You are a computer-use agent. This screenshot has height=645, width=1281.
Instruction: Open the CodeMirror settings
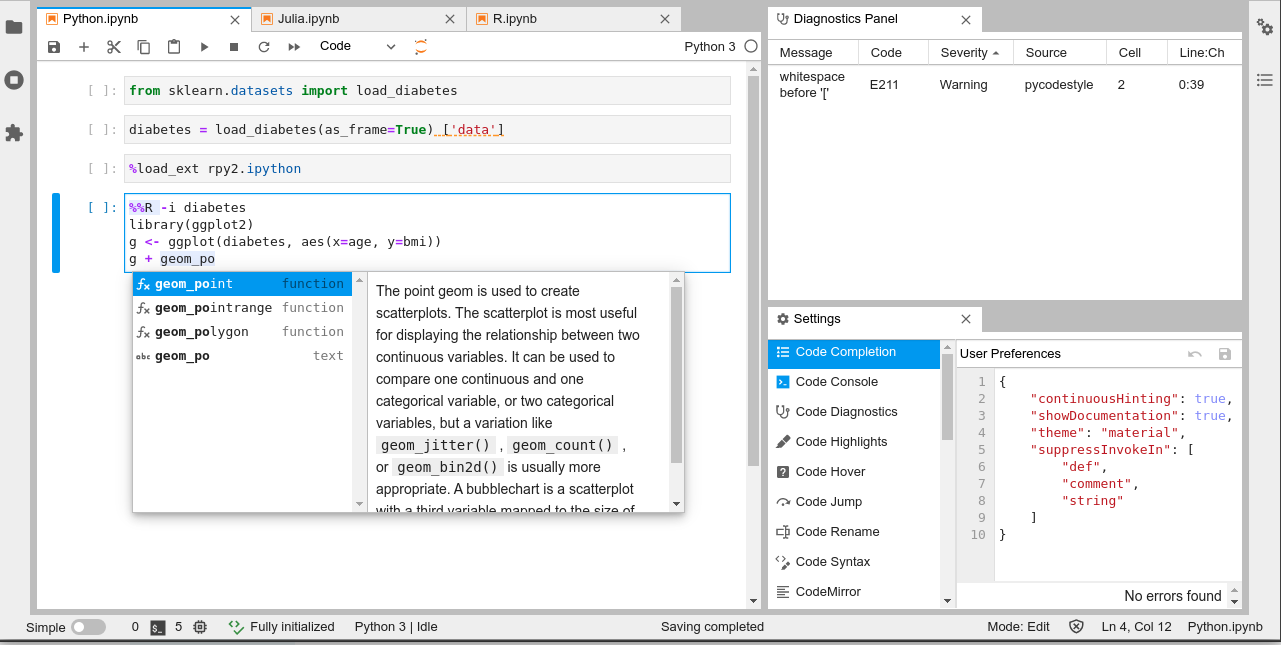[854, 592]
